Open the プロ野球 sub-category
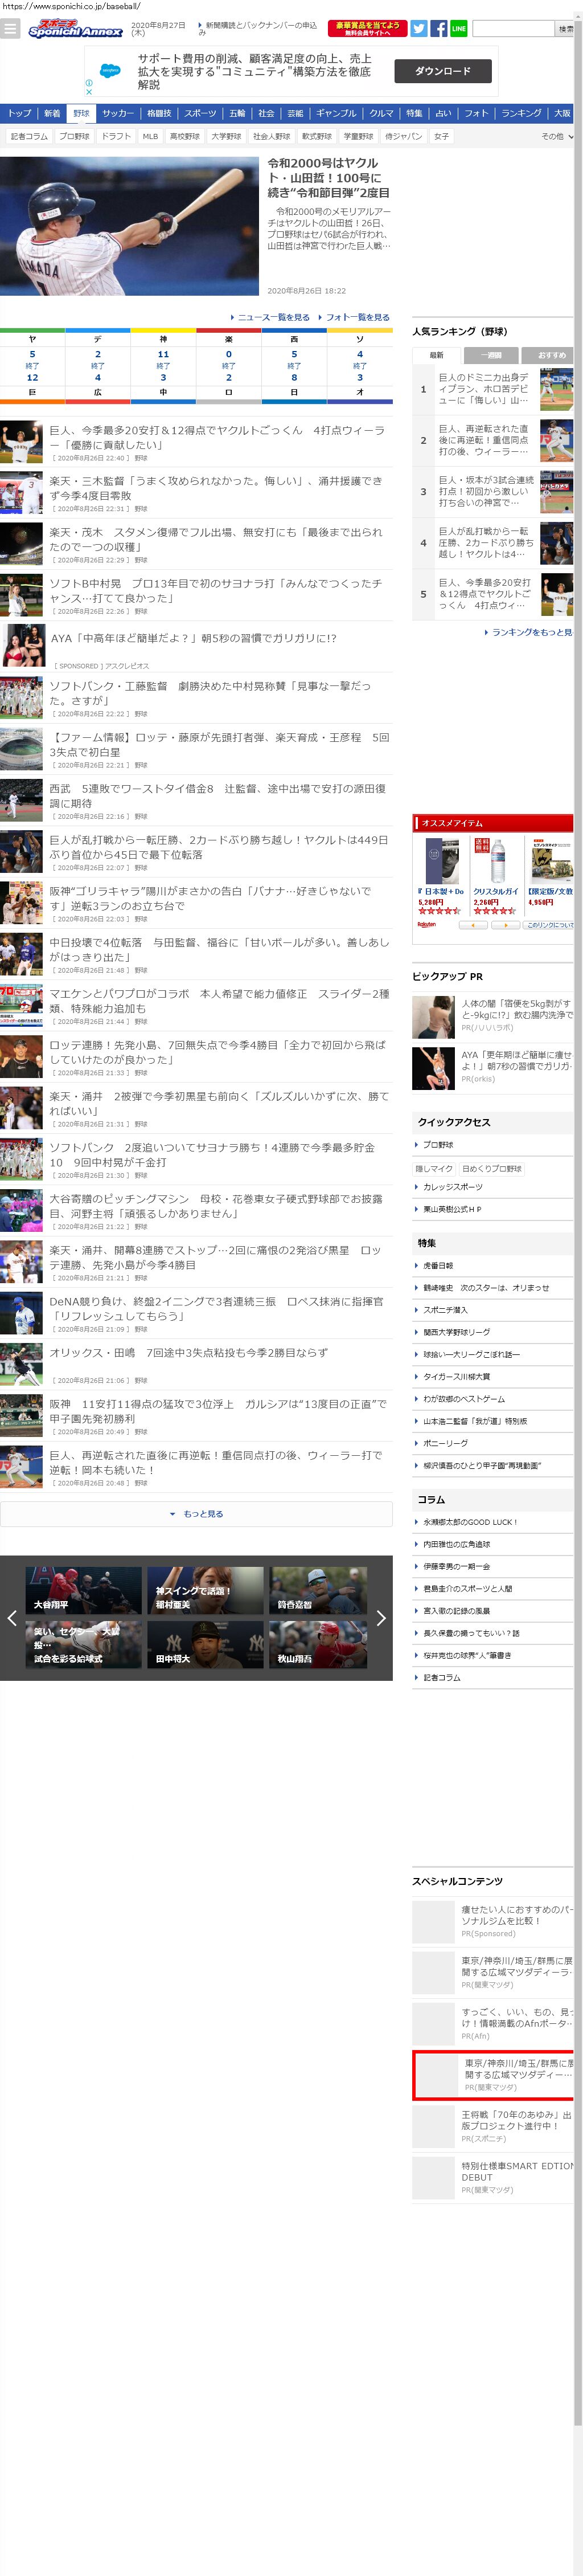The image size is (583, 2576). coord(74,136)
